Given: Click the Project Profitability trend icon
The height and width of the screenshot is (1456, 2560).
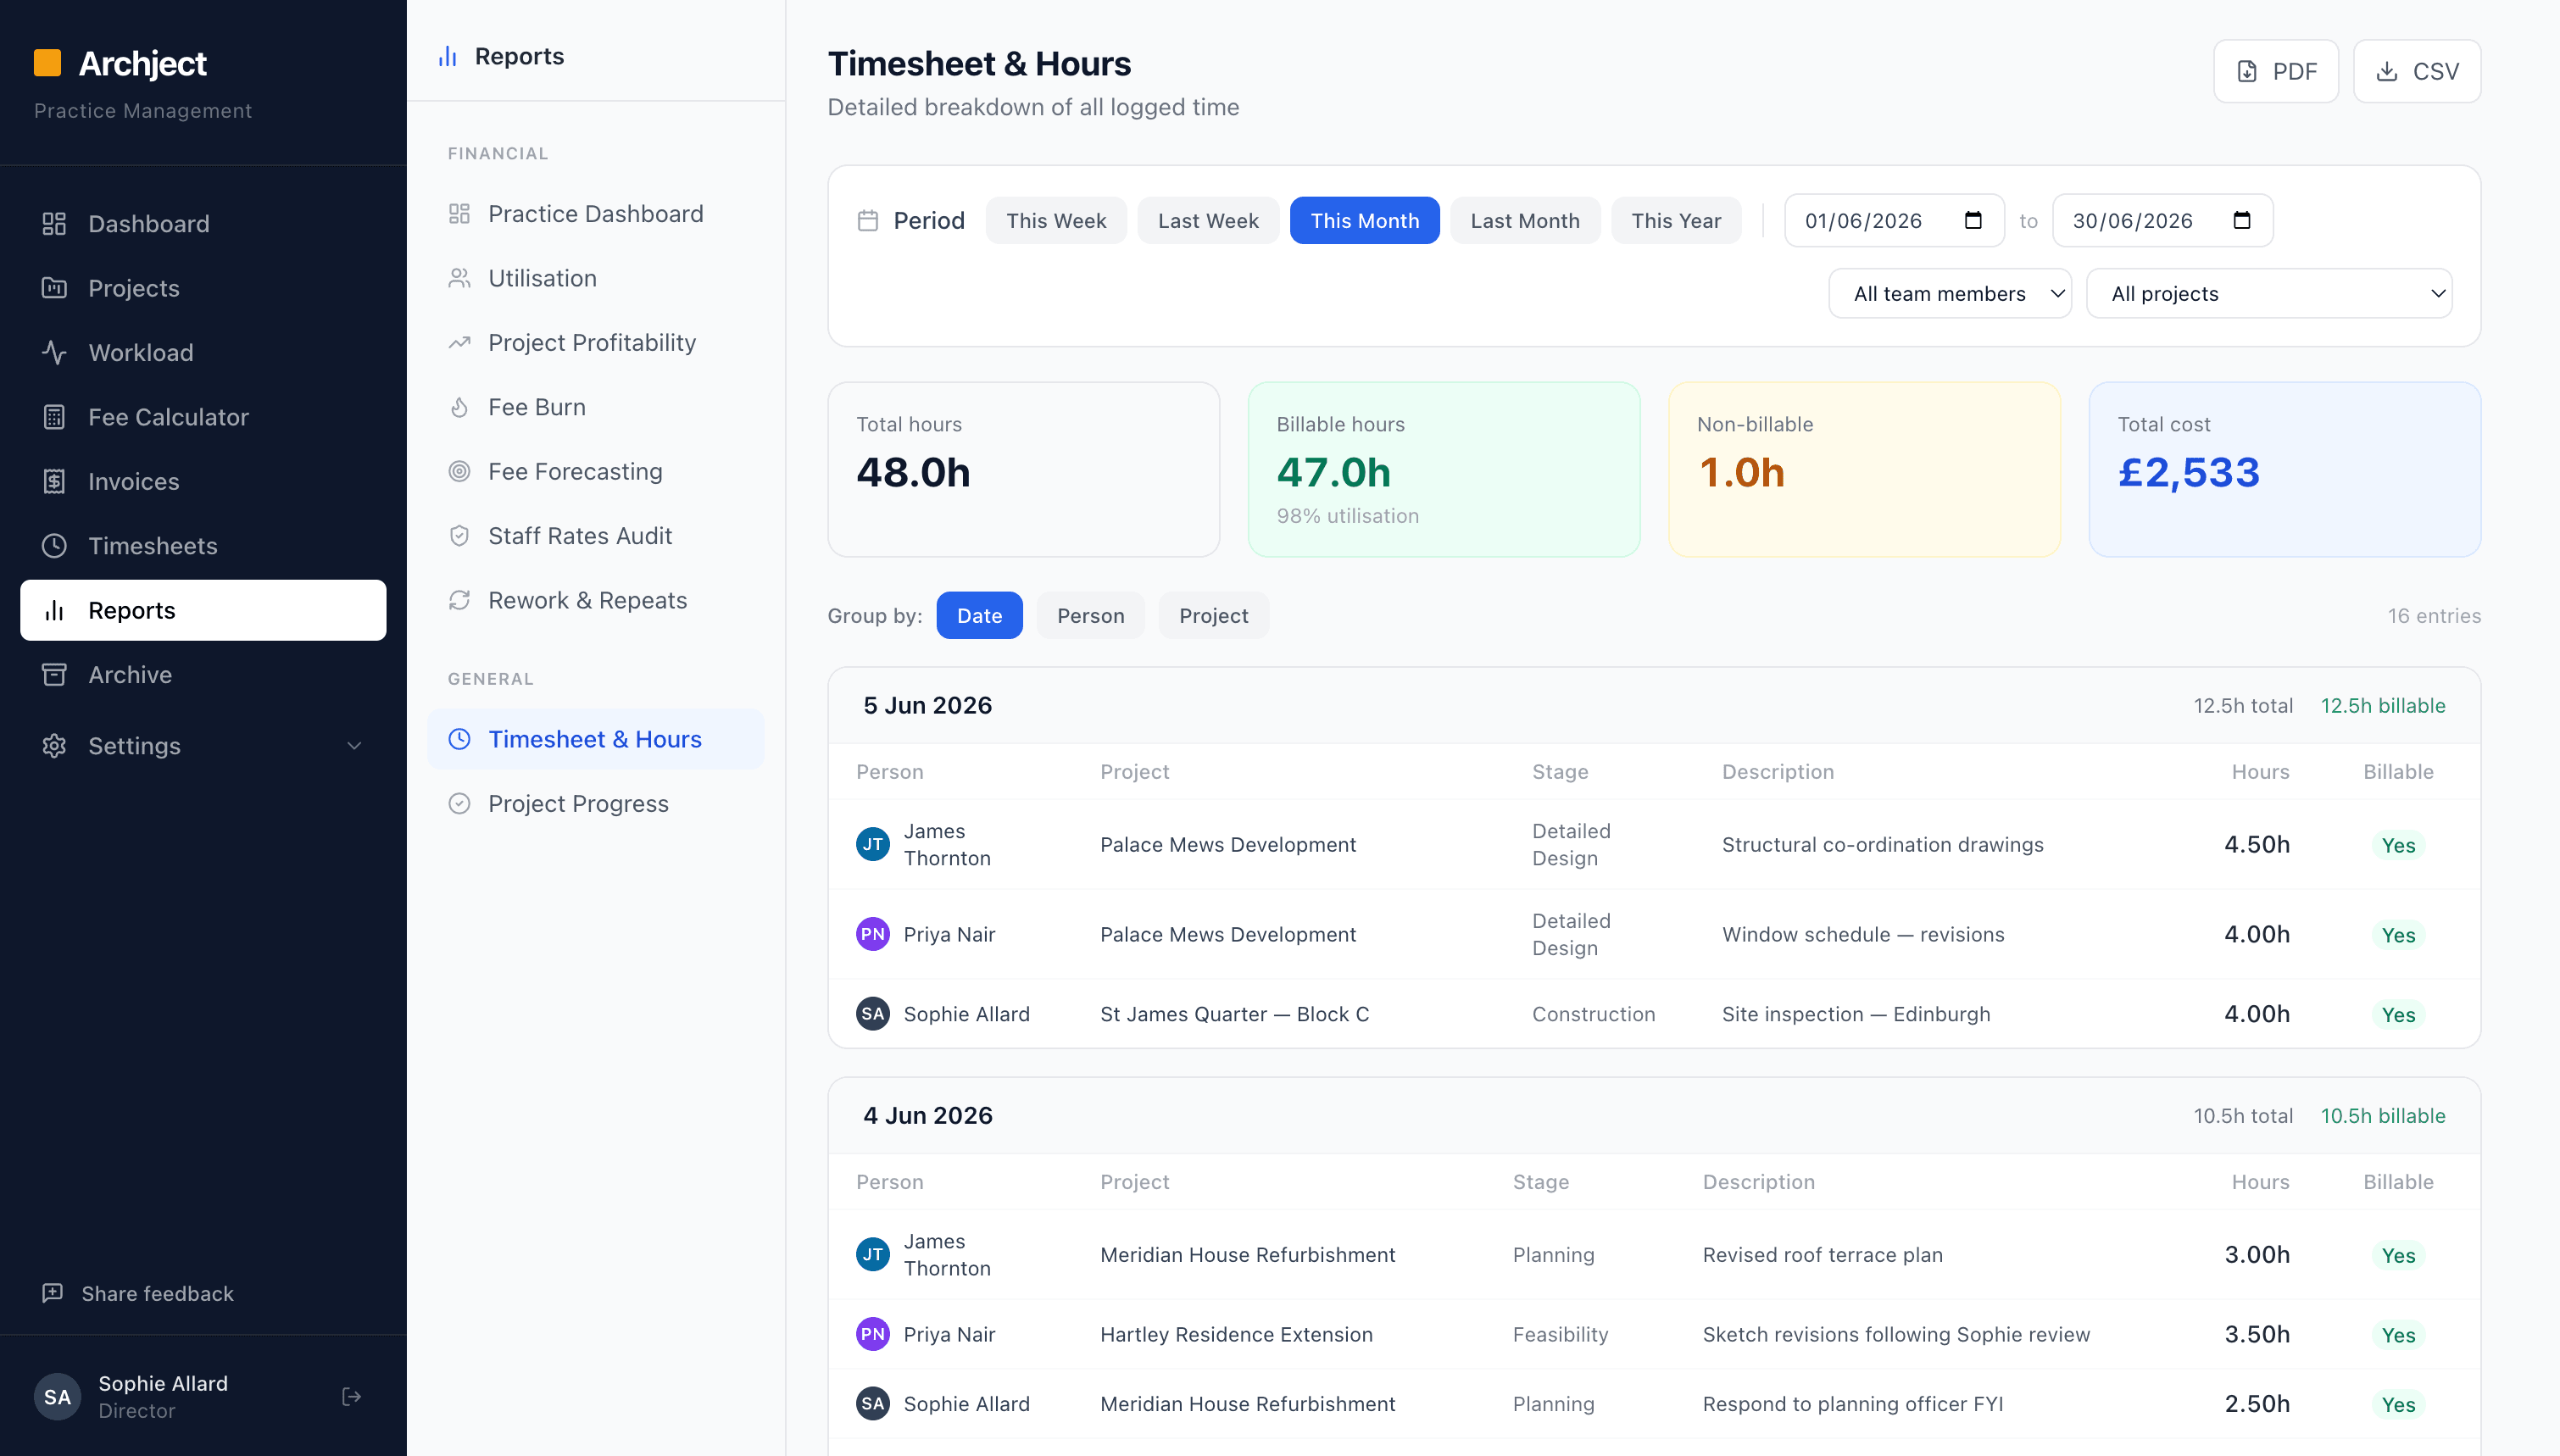Looking at the screenshot, I should [x=459, y=343].
